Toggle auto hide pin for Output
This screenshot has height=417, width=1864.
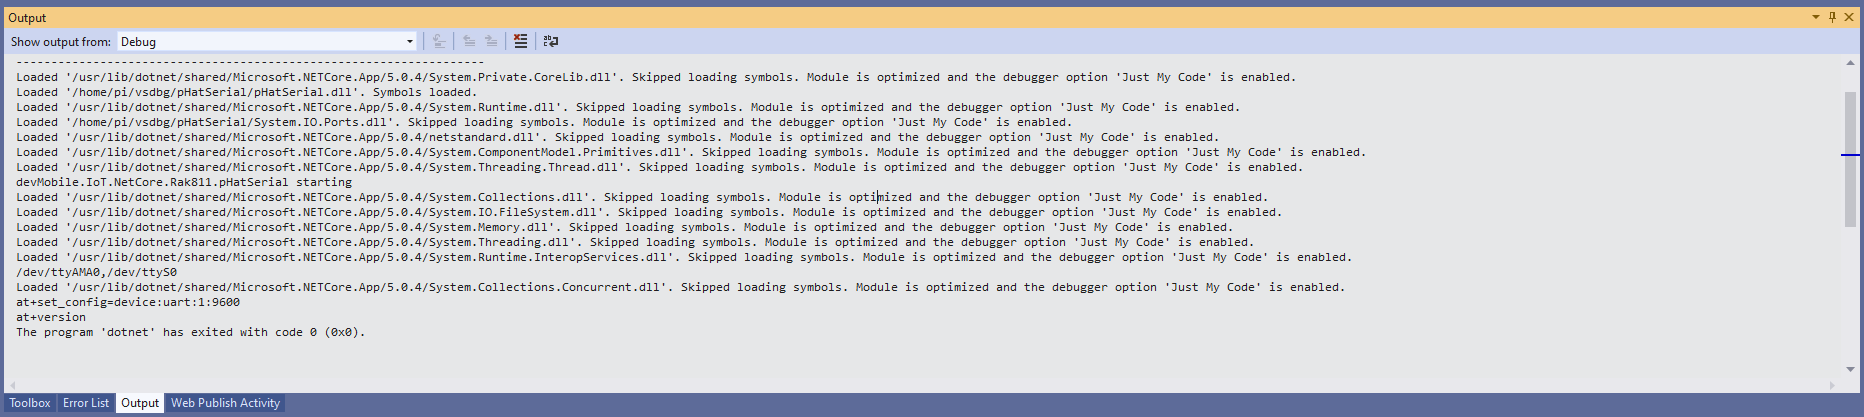coord(1832,17)
